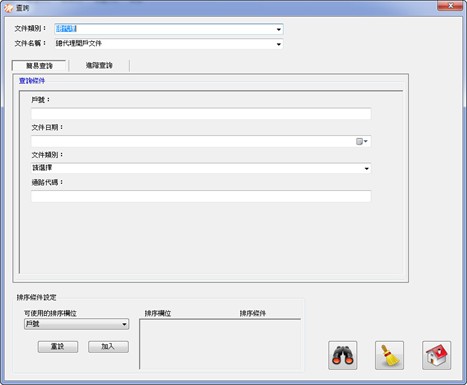This screenshot has width=467, height=385.
Task: Click the broom clear icon
Action: pos(389,355)
